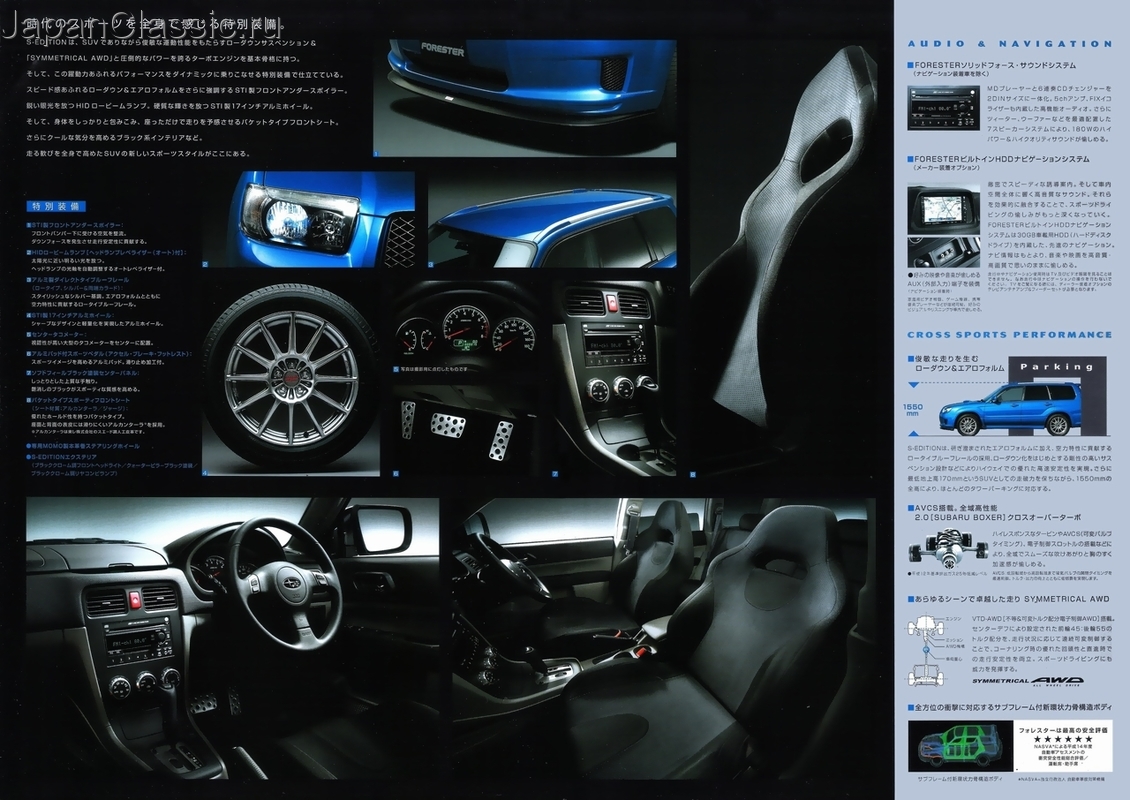Click the 'Parking' label above the car
Image resolution: width=1130 pixels, height=800 pixels.
click(x=1056, y=367)
